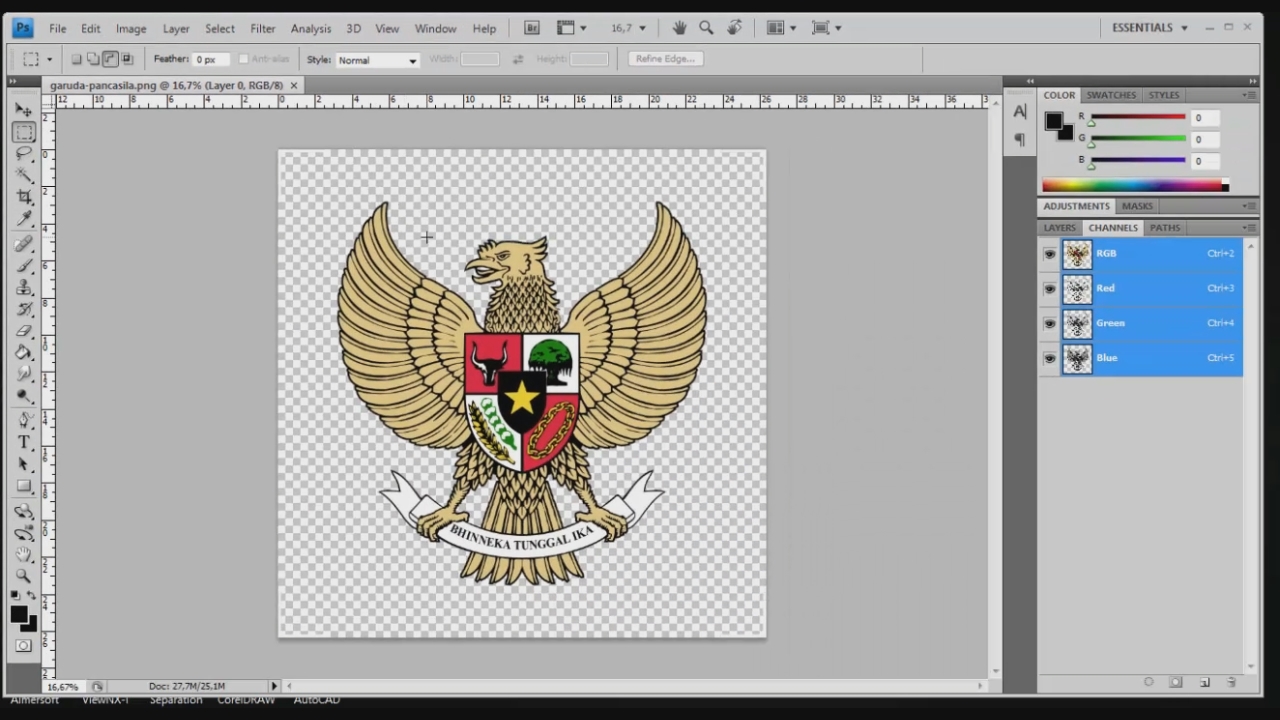Open the Character panel icon
Viewport: 1280px width, 720px height.
(x=1019, y=111)
